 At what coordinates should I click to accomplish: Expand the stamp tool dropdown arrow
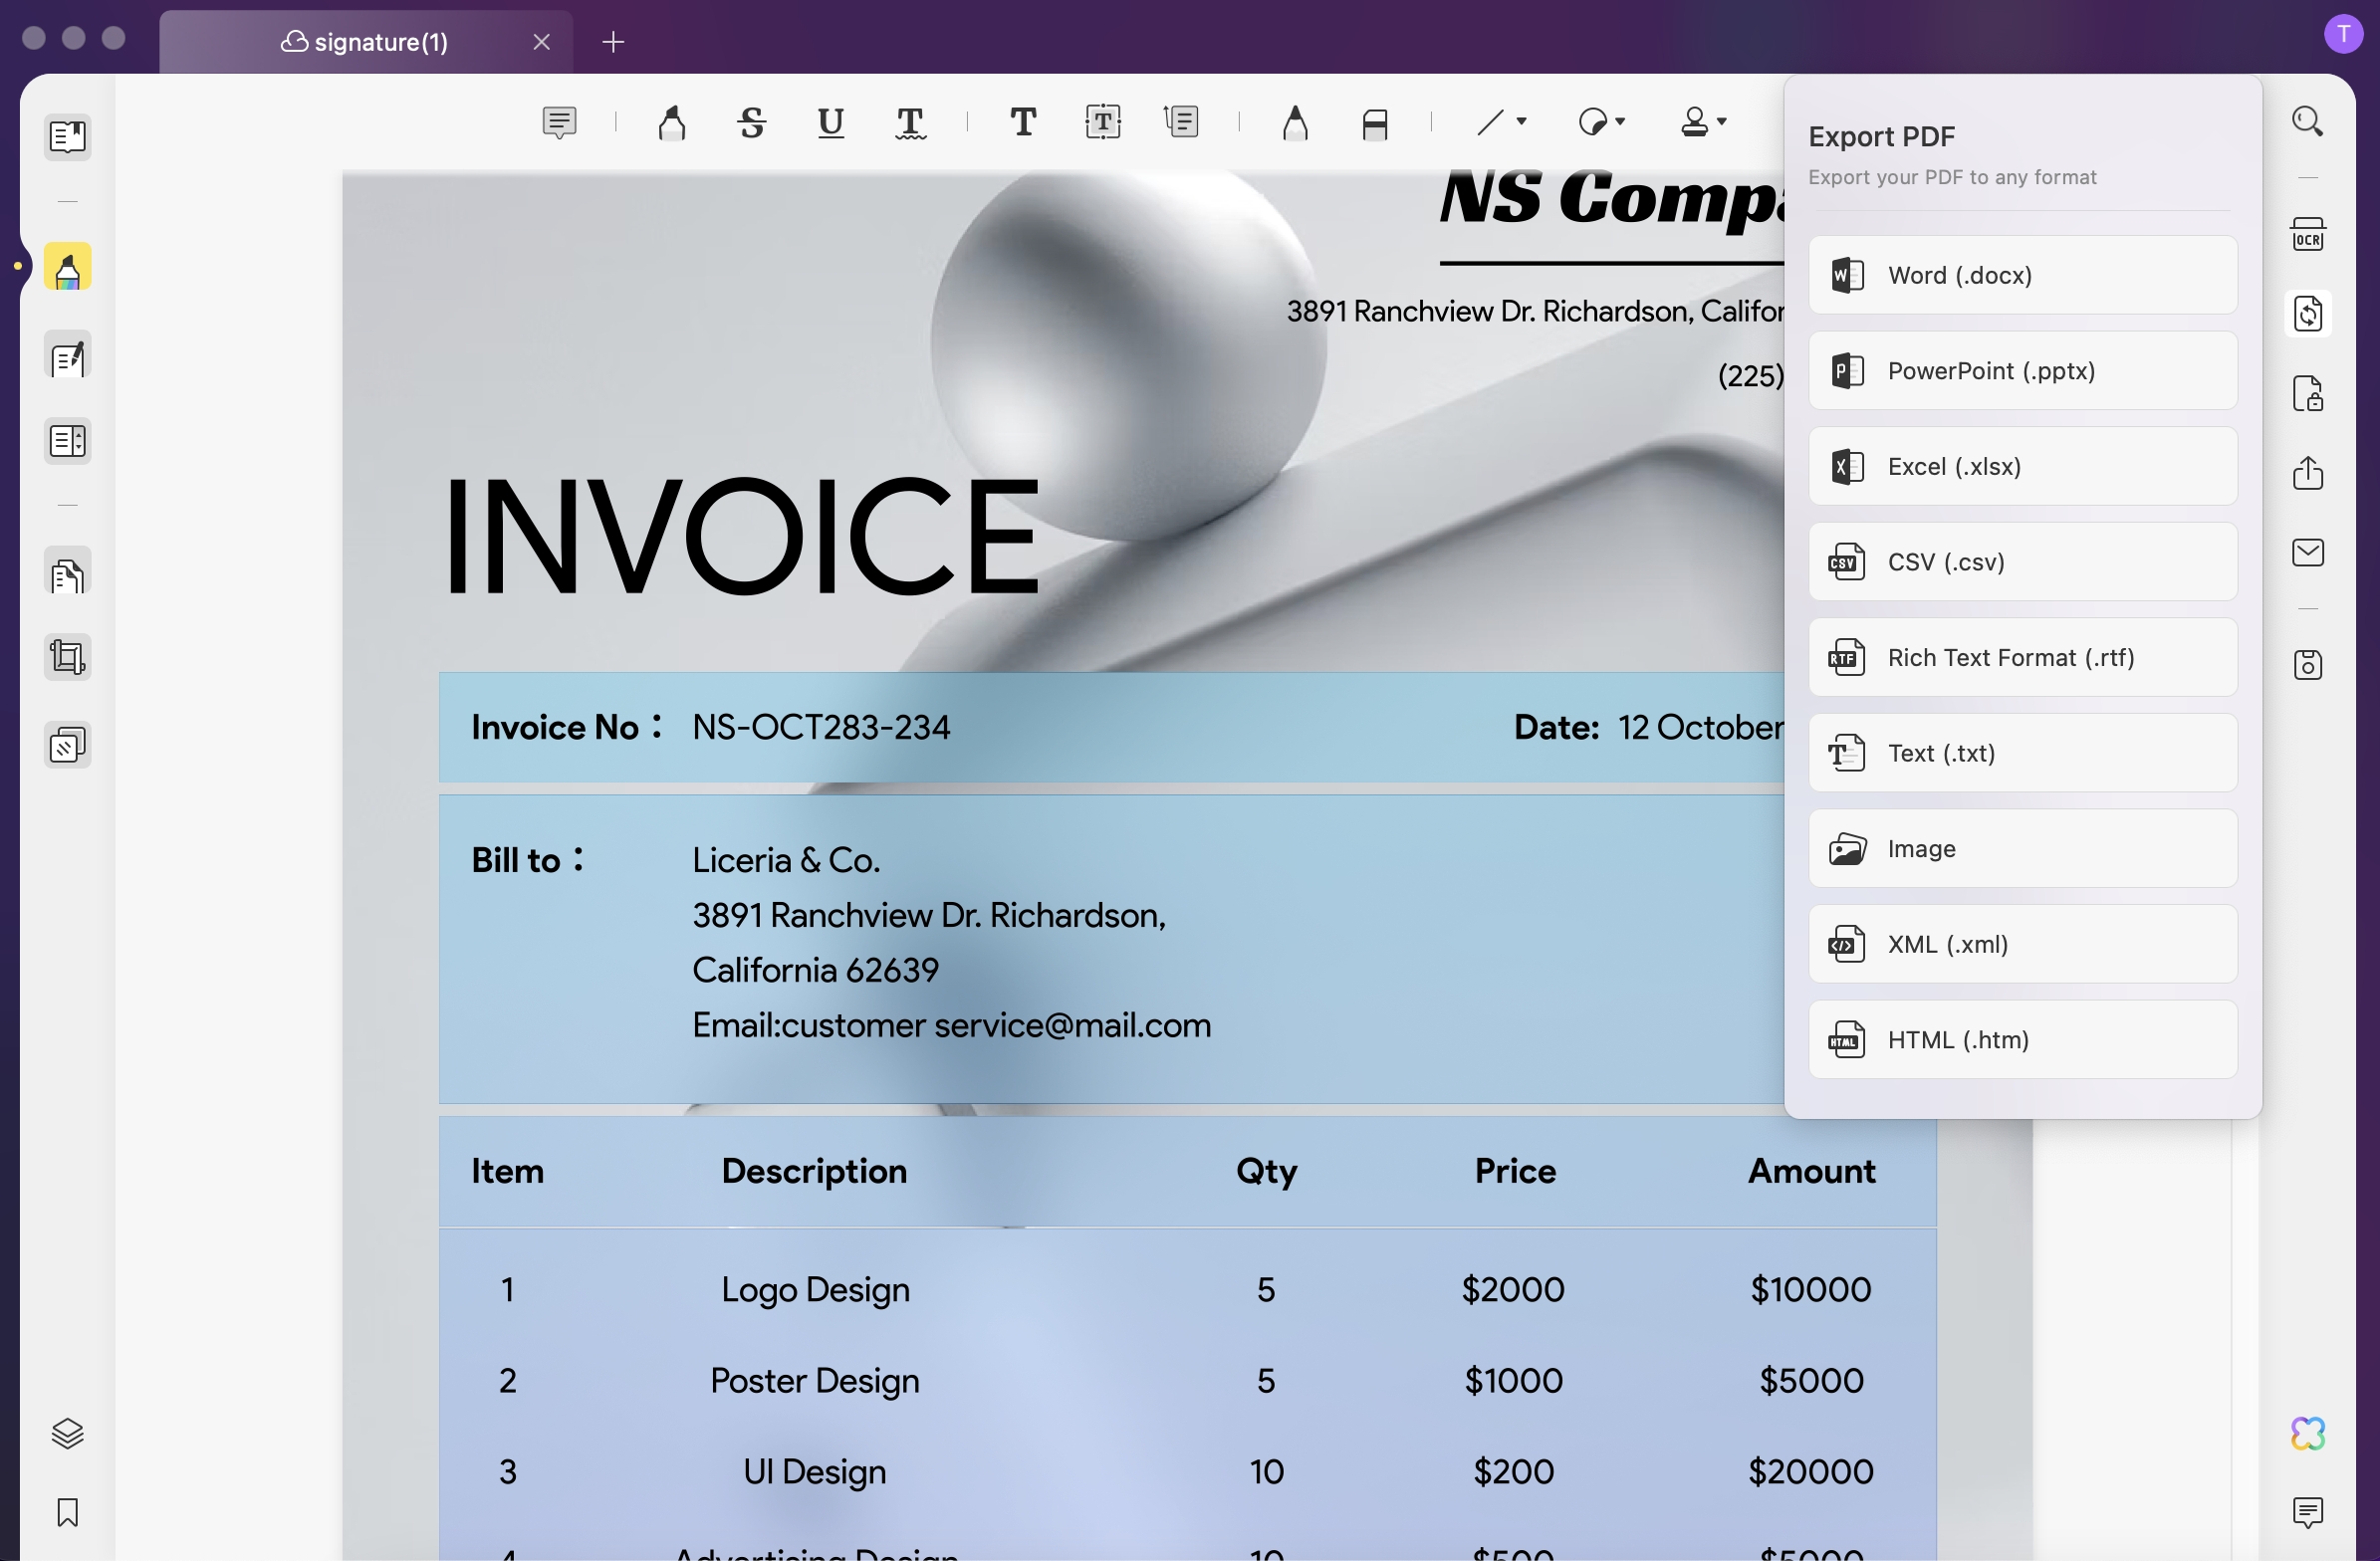[x=1721, y=122]
